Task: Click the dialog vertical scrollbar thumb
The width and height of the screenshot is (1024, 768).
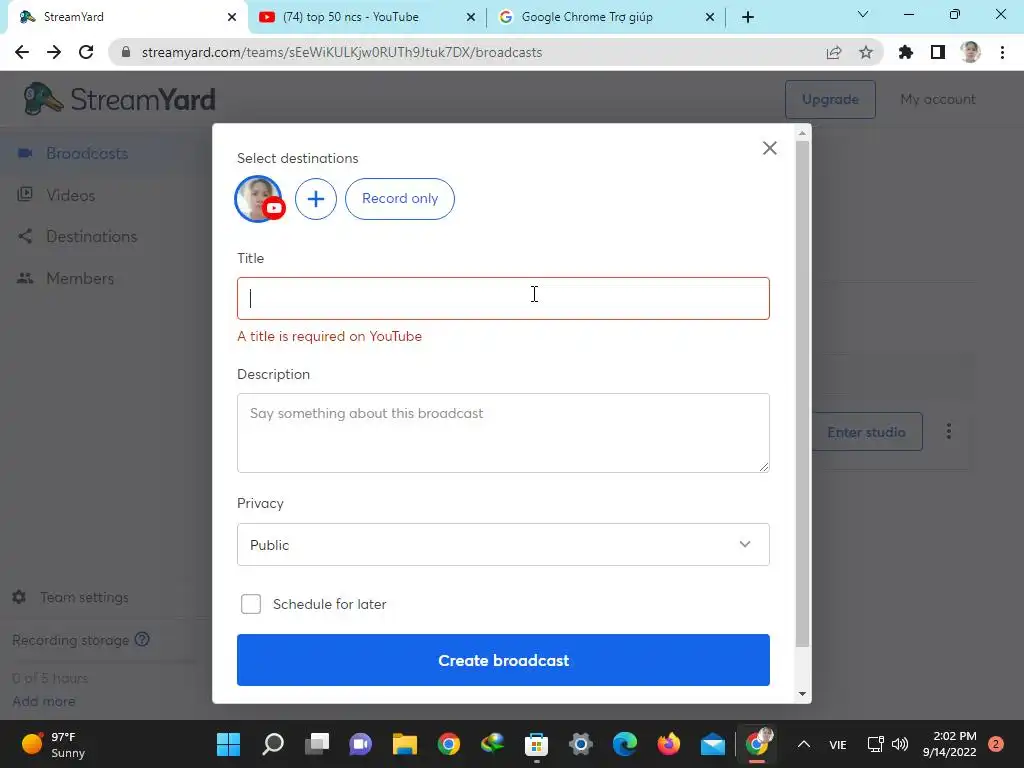Action: [803, 394]
